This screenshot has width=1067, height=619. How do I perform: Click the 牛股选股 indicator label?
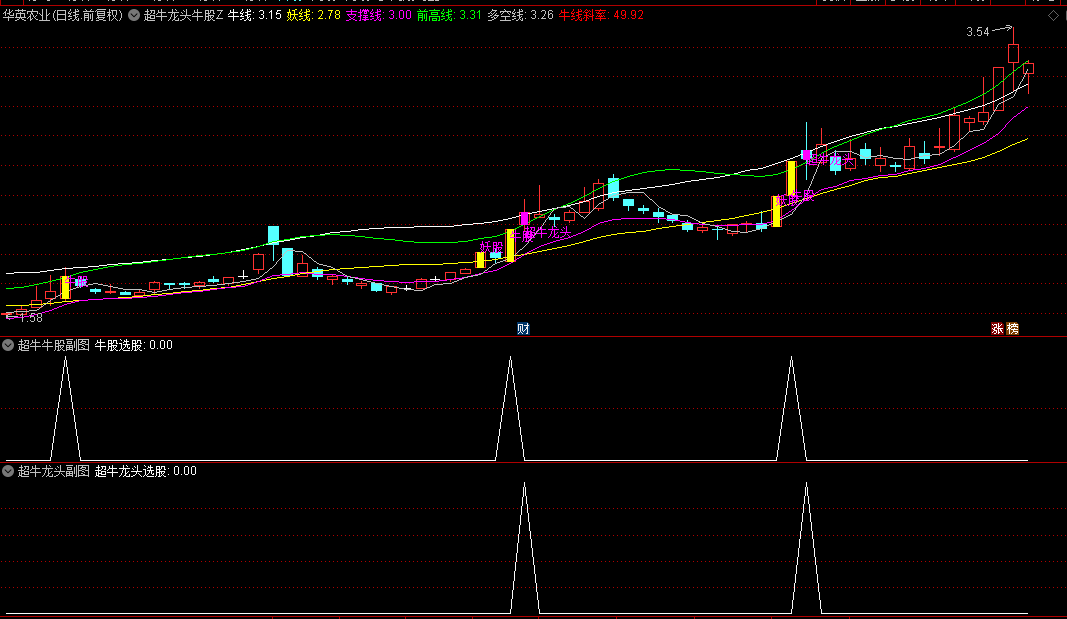coord(120,345)
